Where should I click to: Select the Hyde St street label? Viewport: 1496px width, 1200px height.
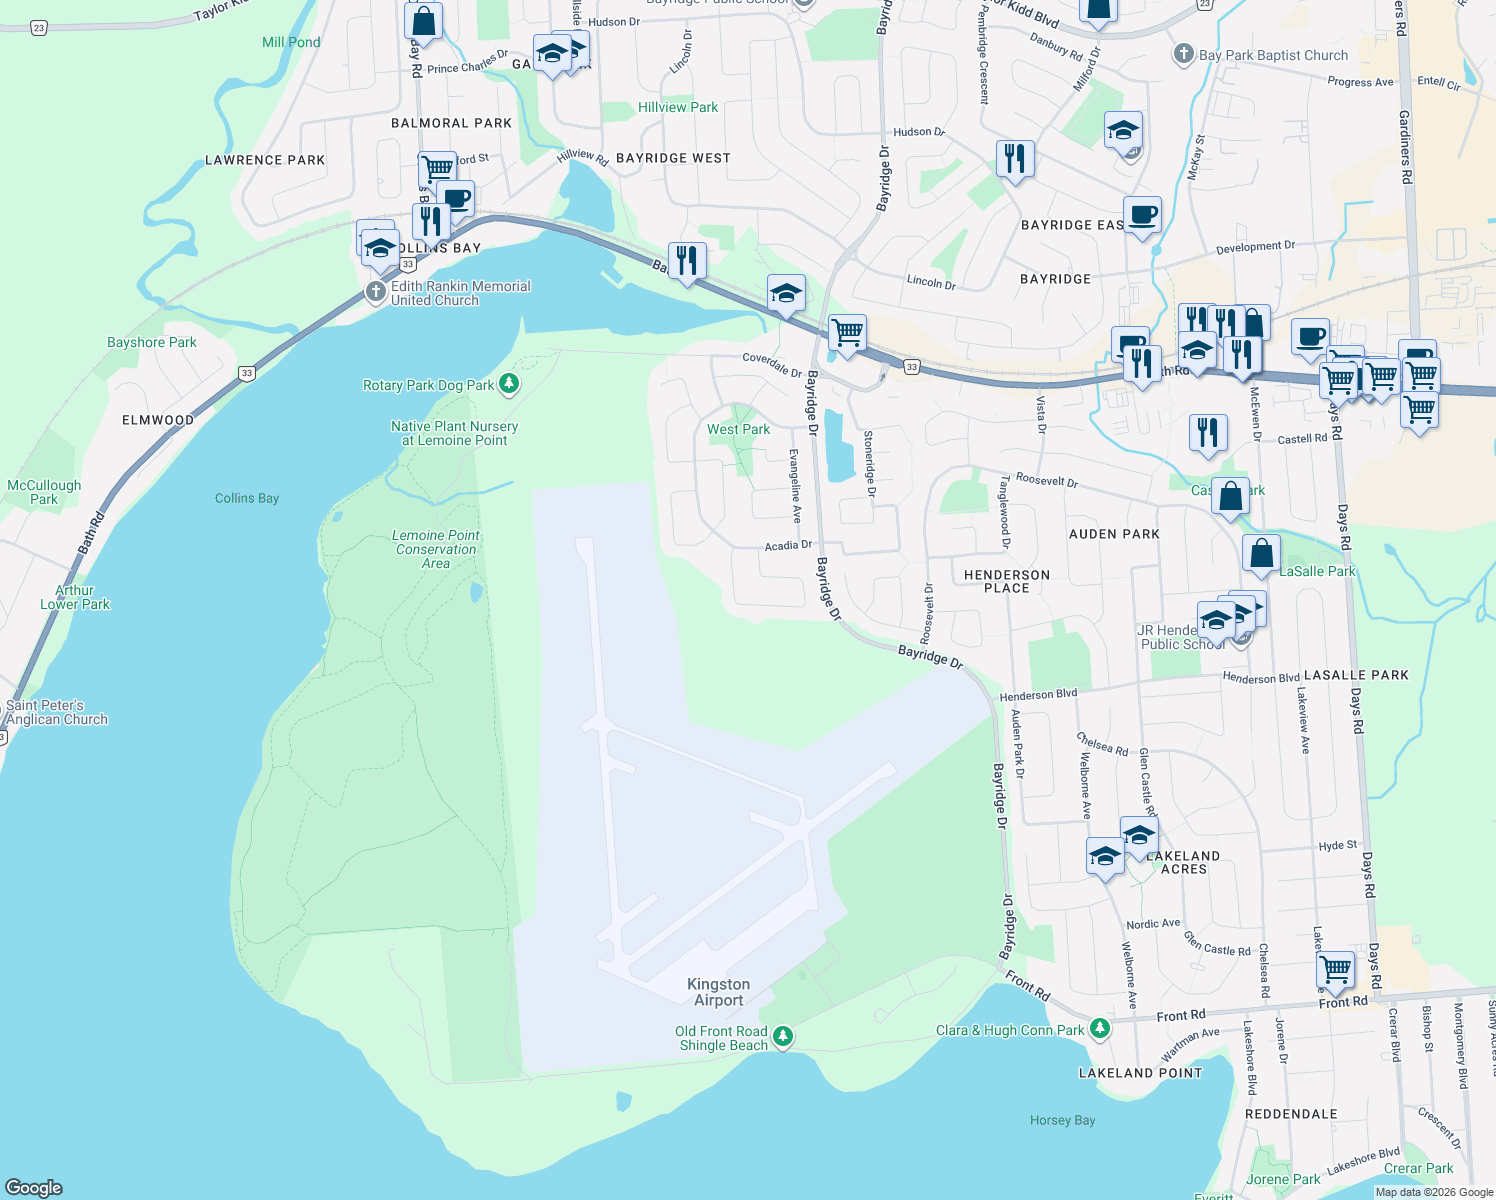click(1338, 845)
